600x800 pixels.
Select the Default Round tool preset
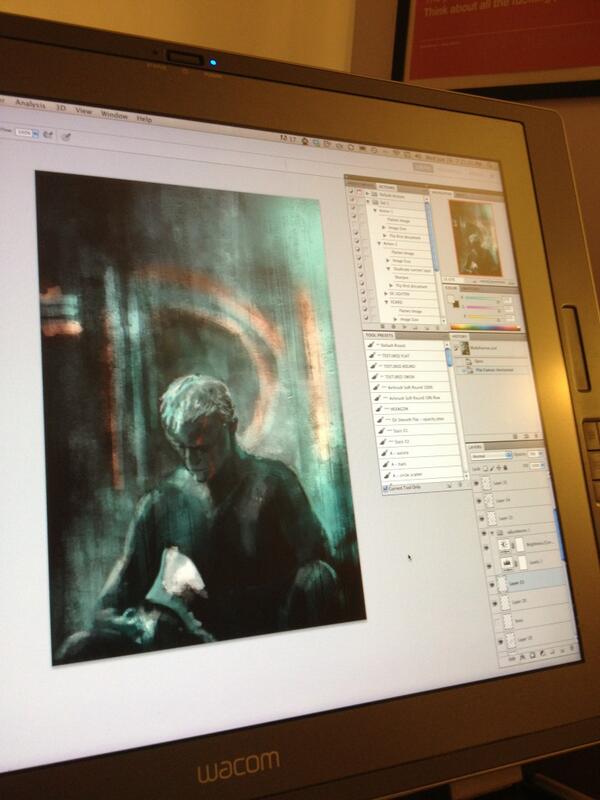[x=407, y=345]
